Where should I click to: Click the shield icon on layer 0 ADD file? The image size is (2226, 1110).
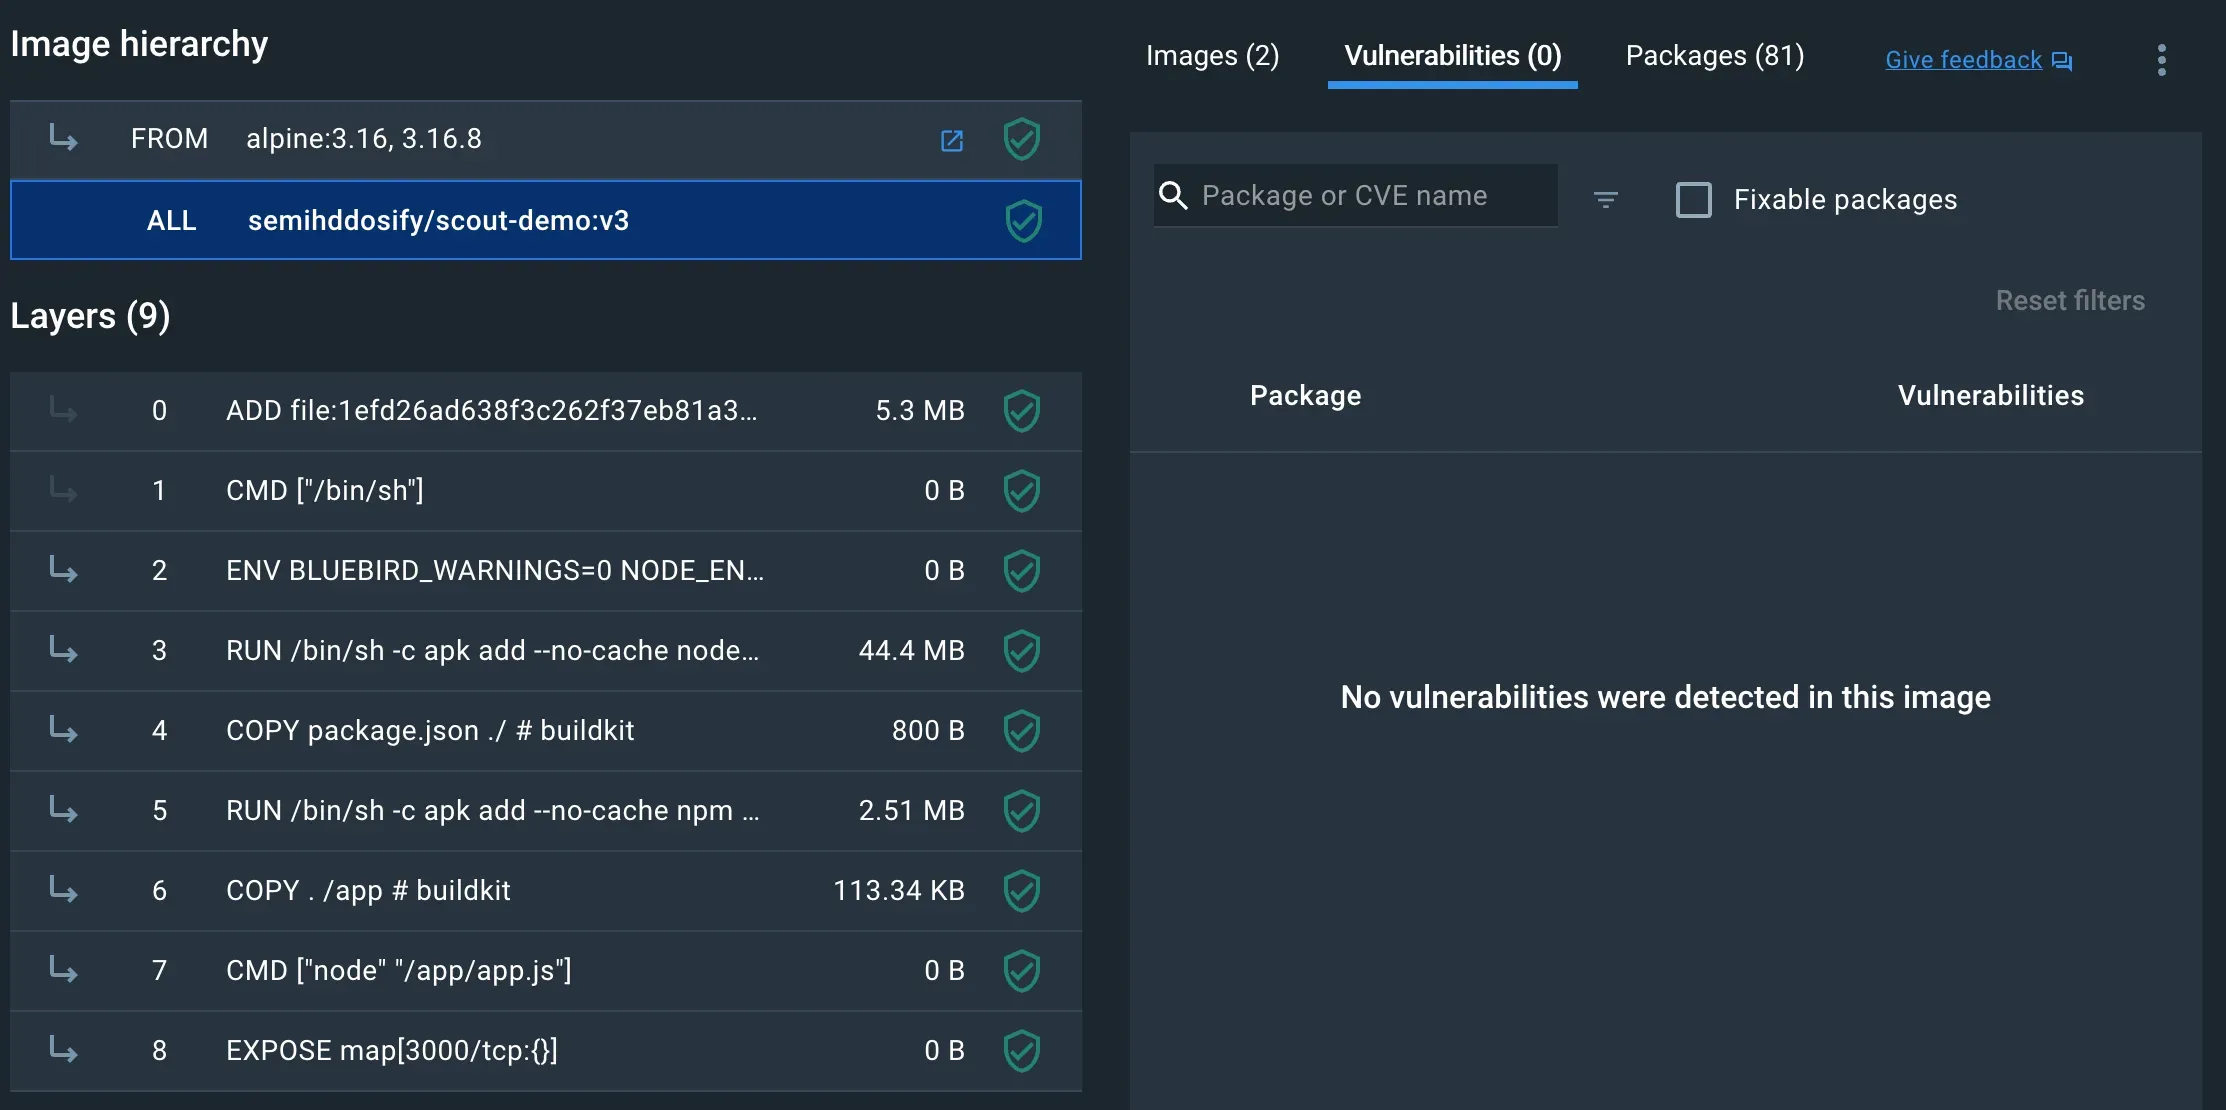1022,410
